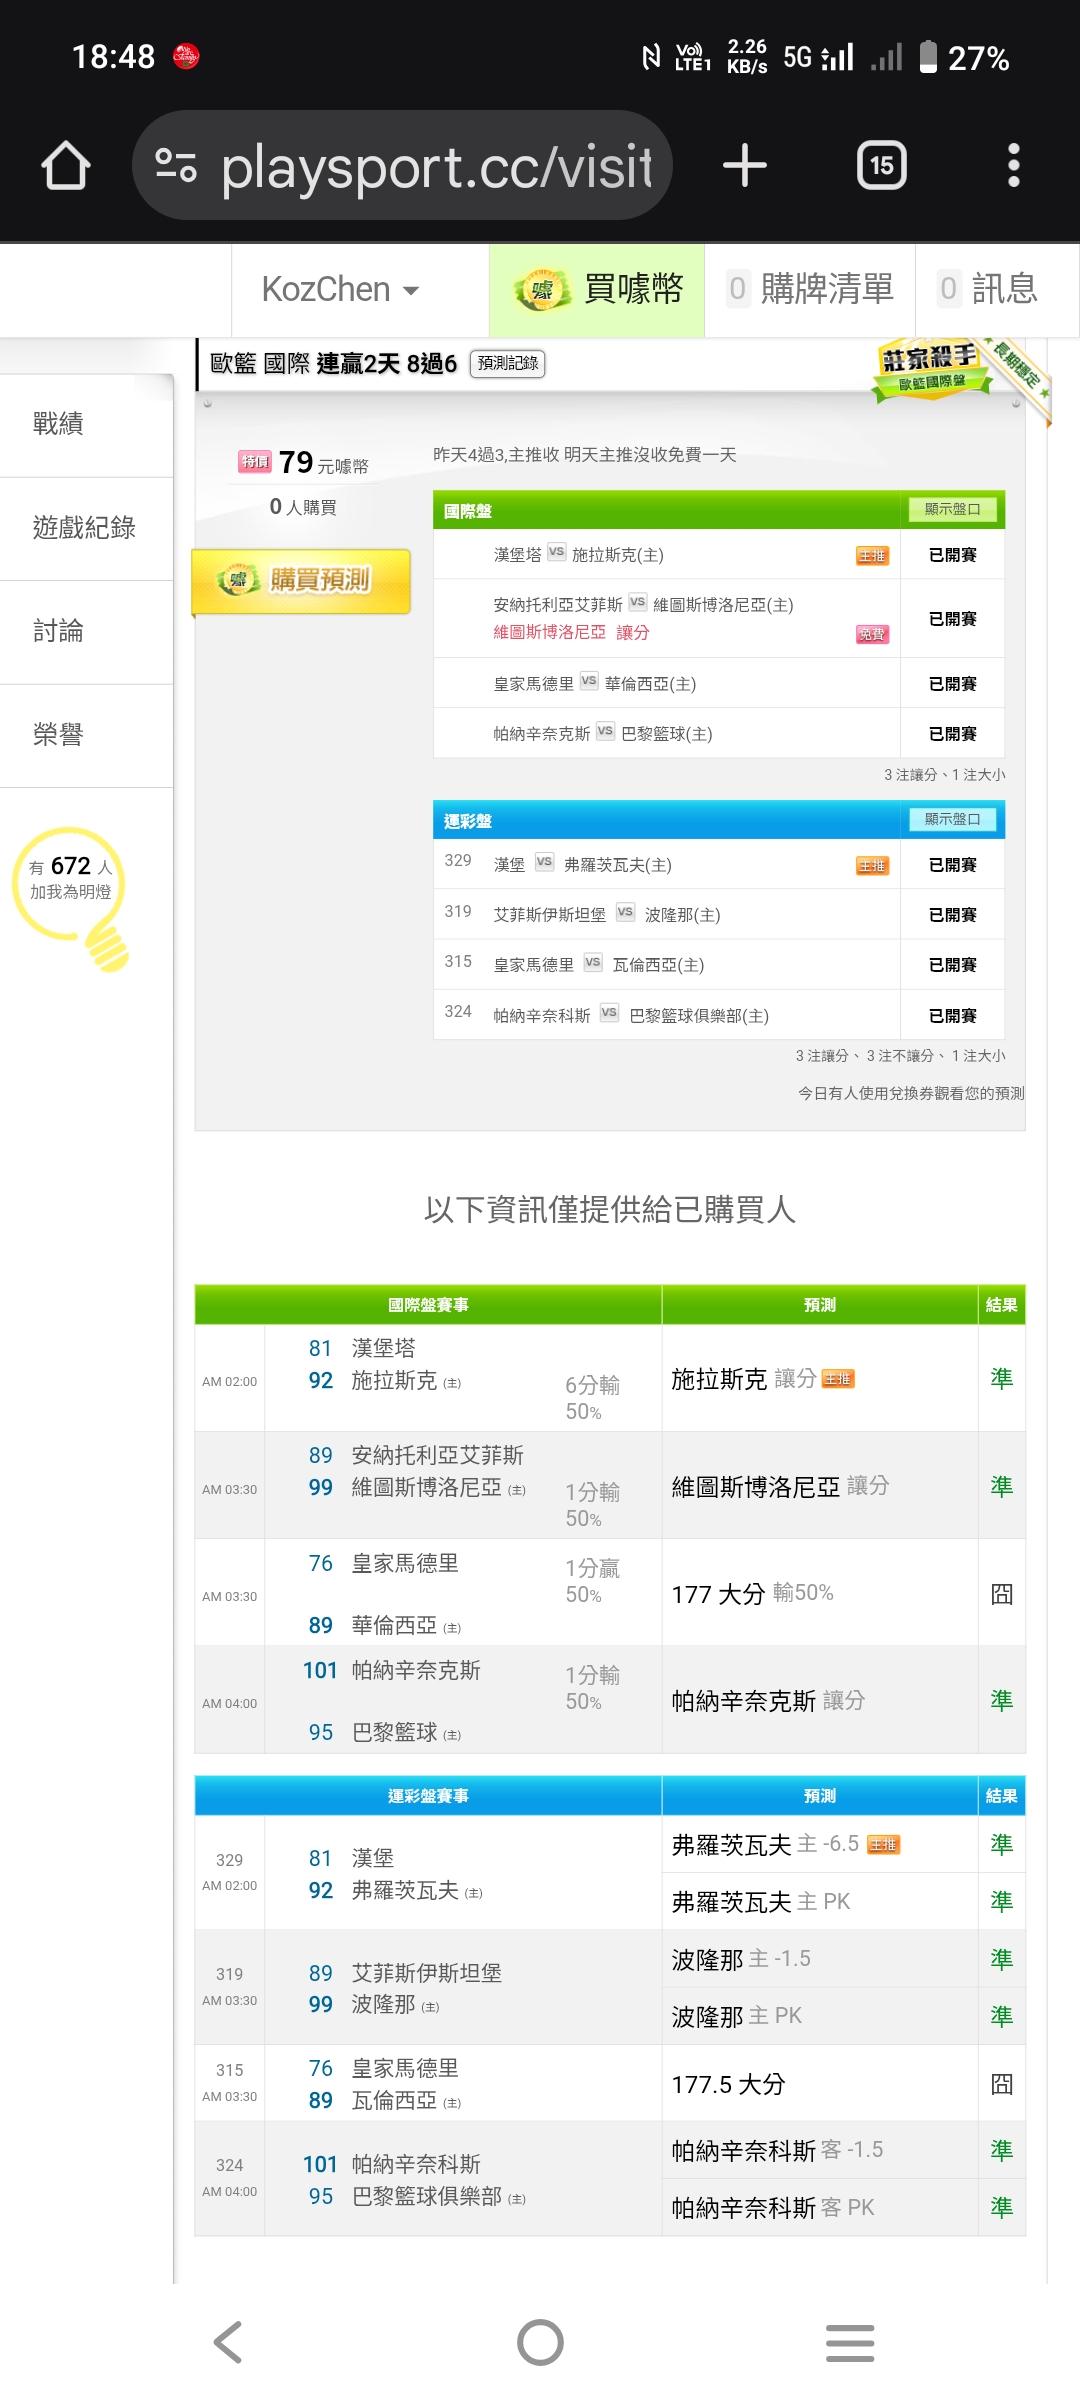Tap the site settings icon in address bar
This screenshot has width=1080, height=2400.
pos(176,165)
